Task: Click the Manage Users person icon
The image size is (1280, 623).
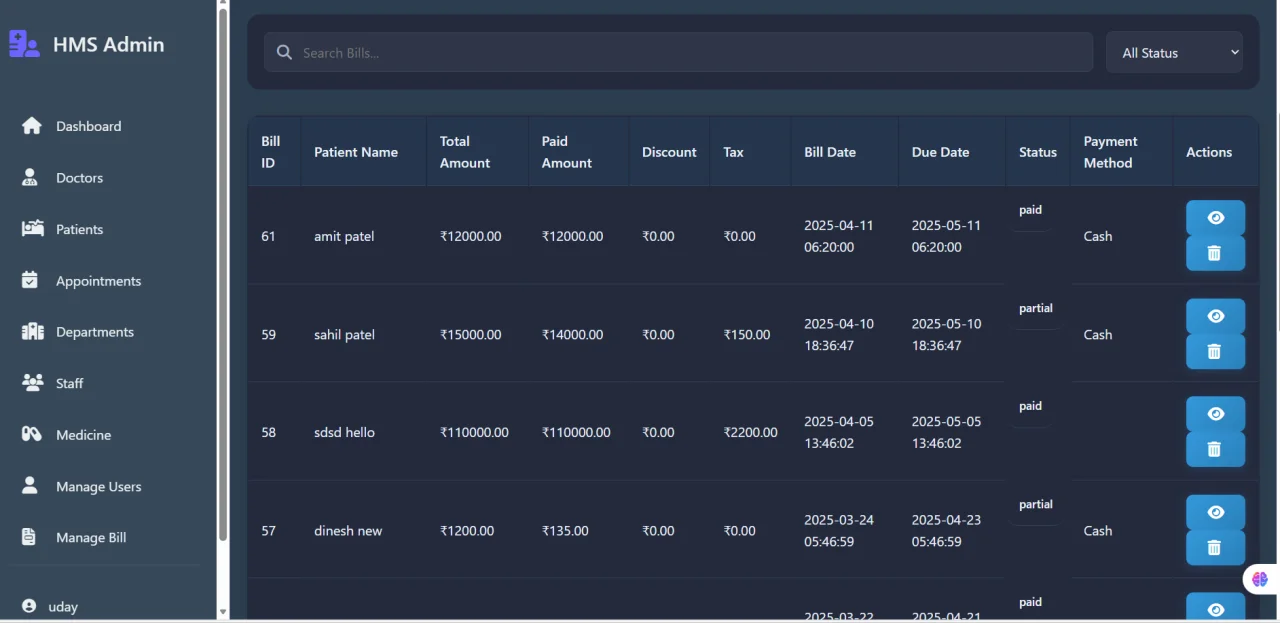Action: point(30,486)
